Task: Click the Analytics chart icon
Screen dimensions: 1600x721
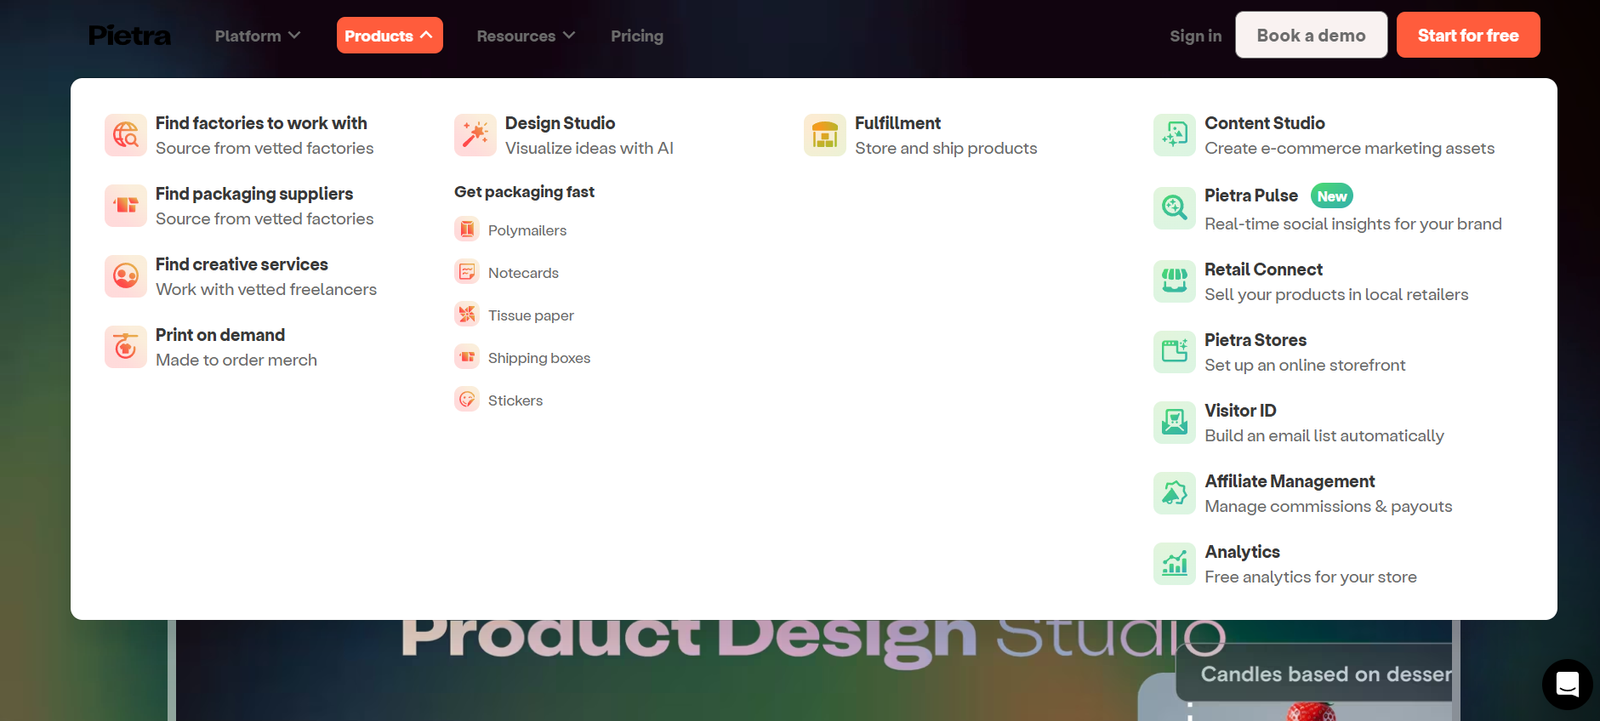Action: (1174, 564)
